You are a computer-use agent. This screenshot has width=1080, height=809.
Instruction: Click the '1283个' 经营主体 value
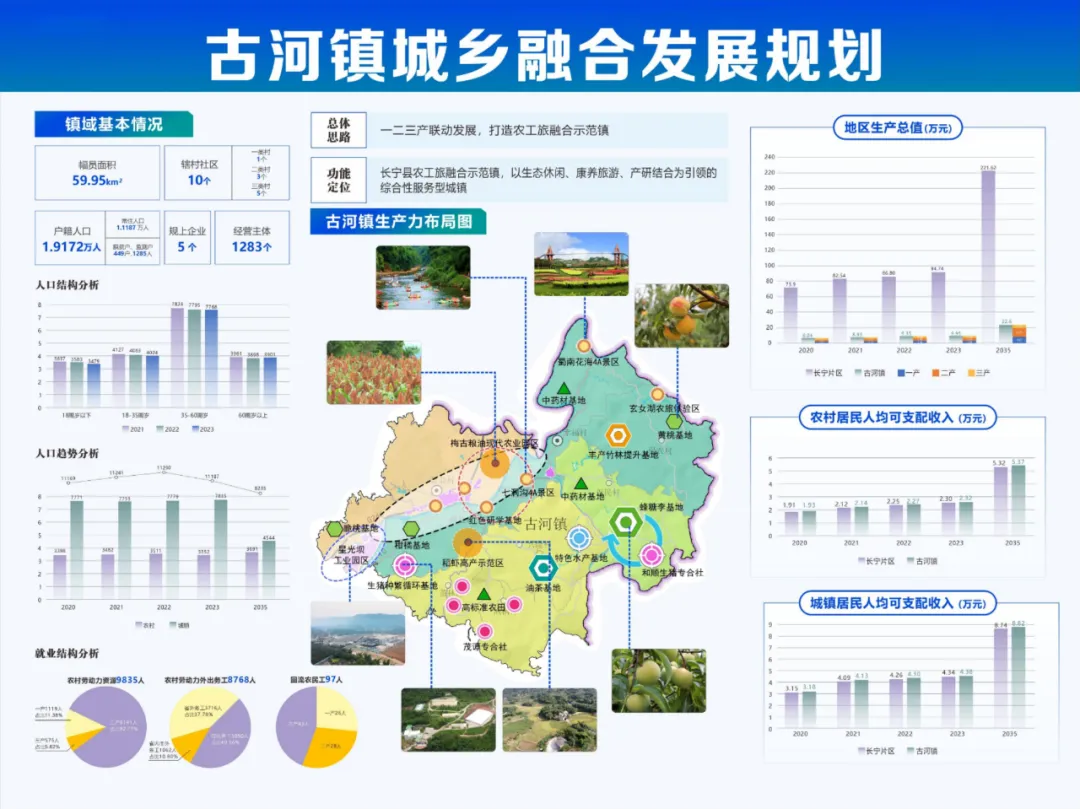pos(251,246)
